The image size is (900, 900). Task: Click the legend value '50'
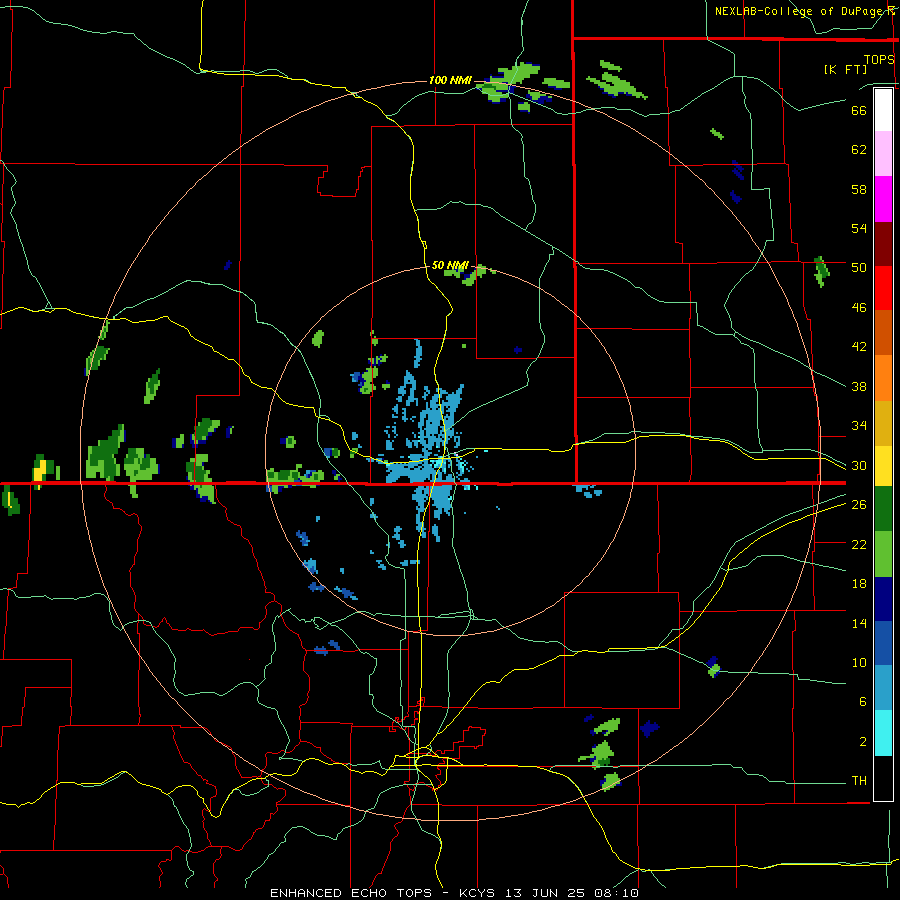tap(859, 267)
